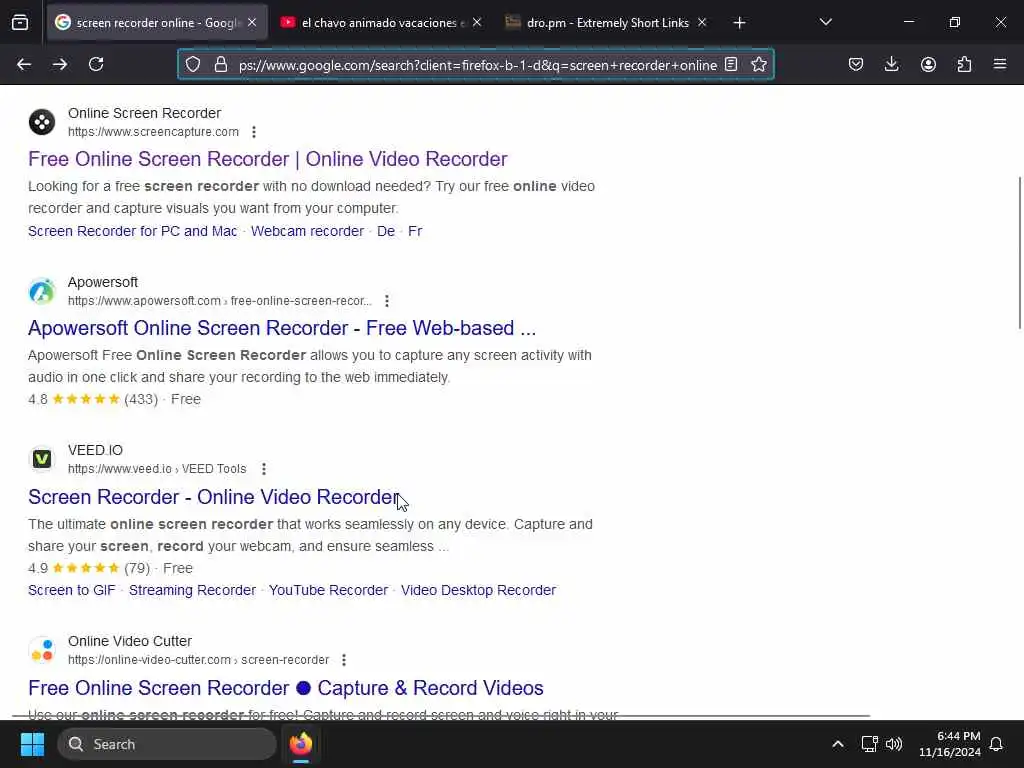Open a new tab with plus button
1024x768 pixels.
click(x=739, y=23)
